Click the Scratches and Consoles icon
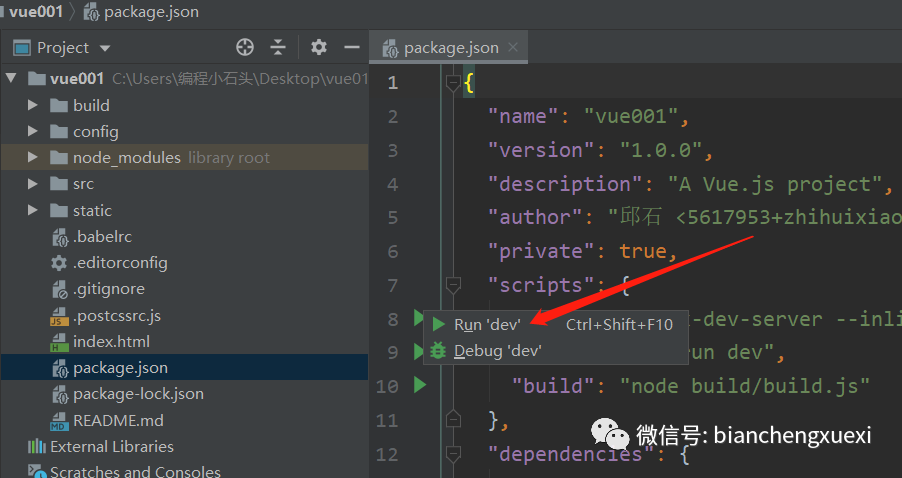 point(37,472)
